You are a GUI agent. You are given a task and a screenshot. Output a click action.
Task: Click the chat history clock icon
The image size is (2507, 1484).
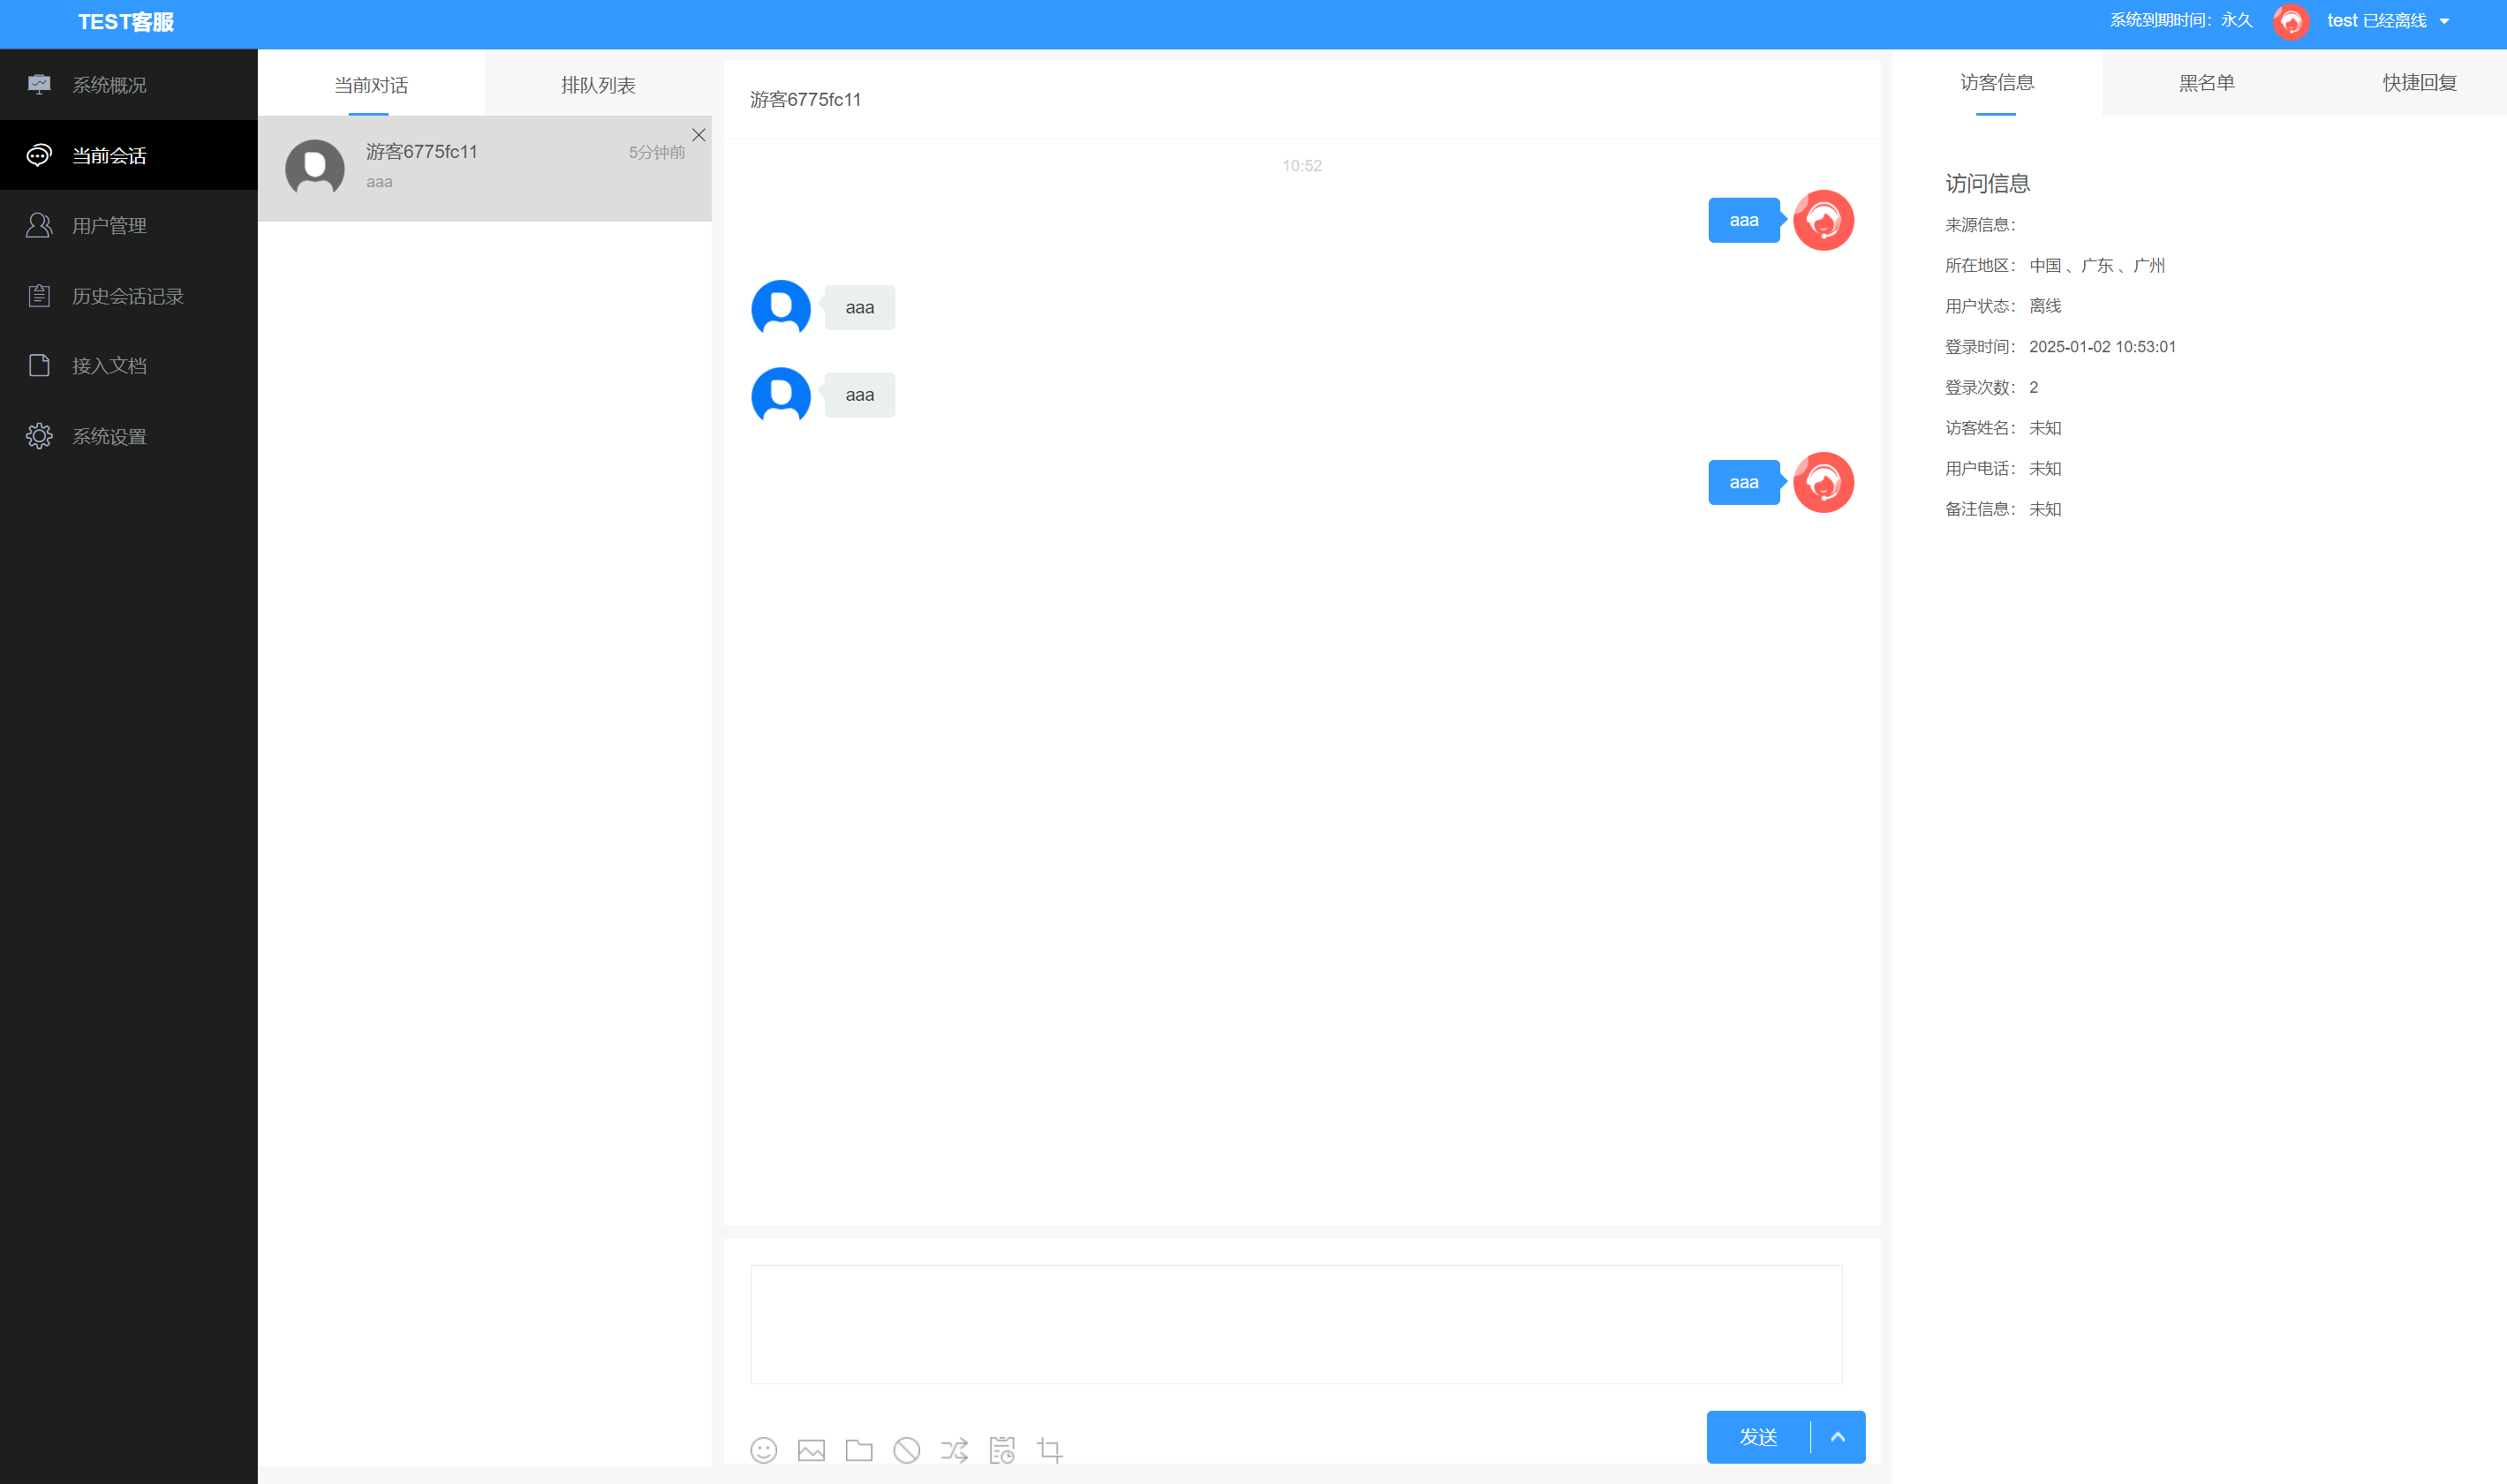pyautogui.click(x=1001, y=1449)
